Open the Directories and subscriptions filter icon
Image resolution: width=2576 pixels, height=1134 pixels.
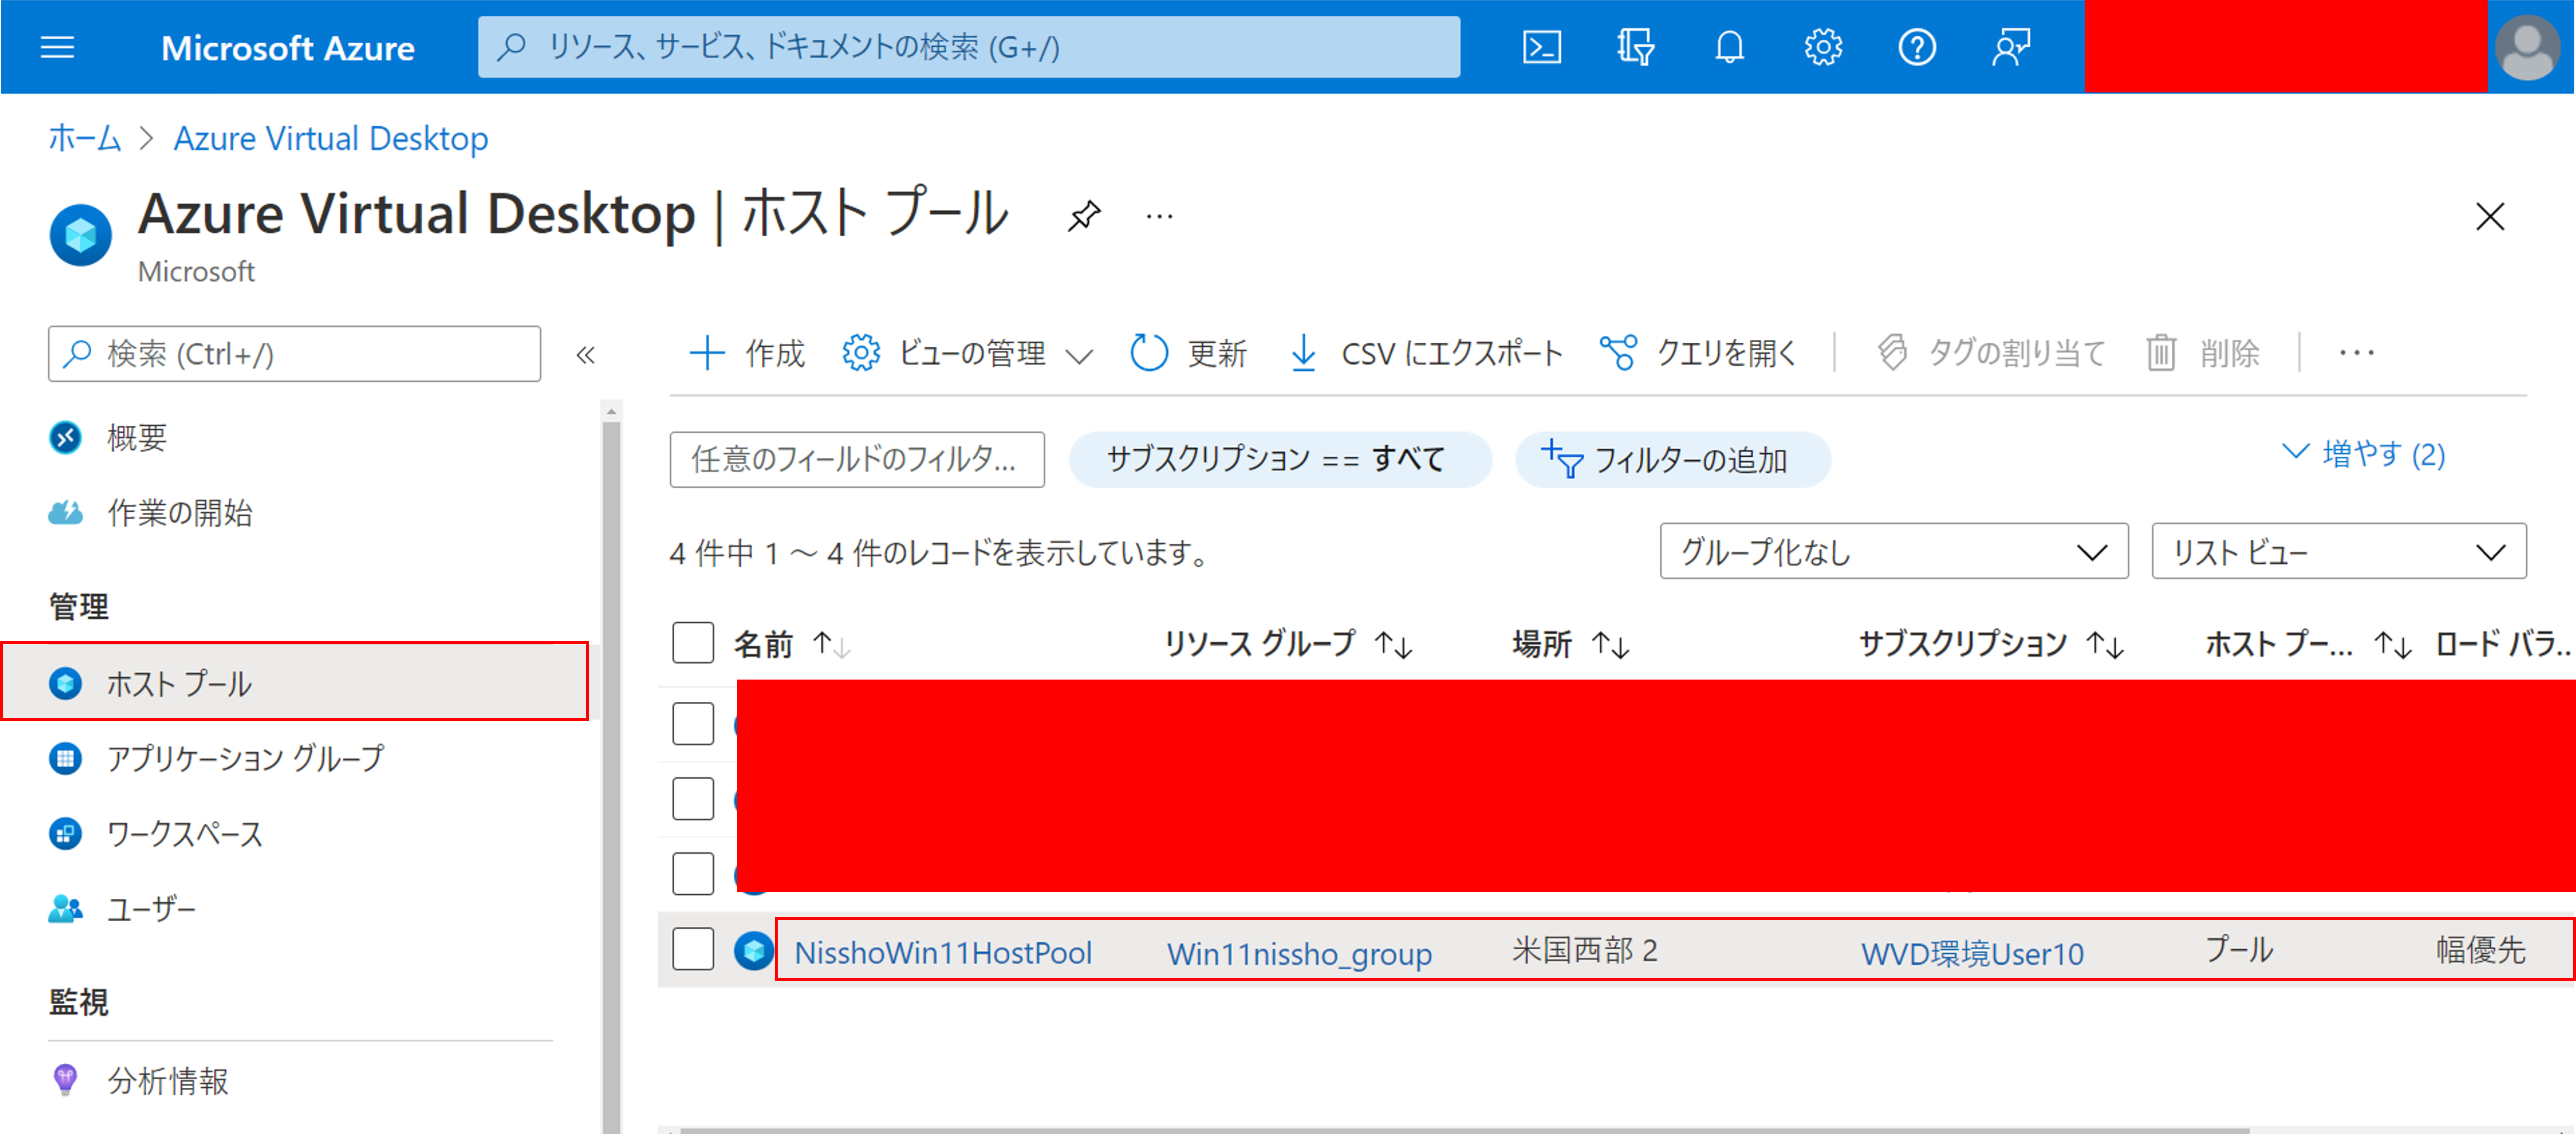[x=1635, y=47]
